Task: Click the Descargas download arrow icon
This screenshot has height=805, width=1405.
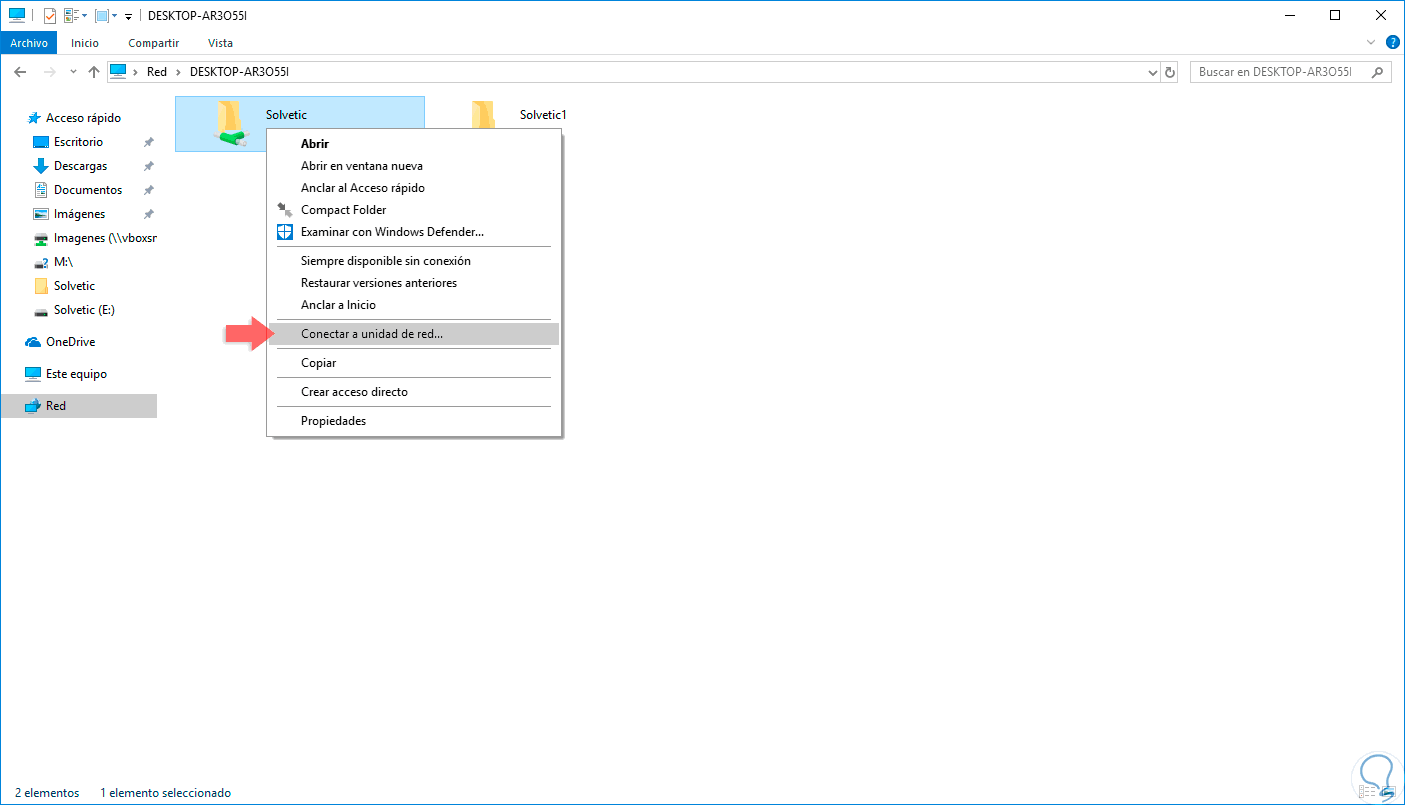Action: [x=41, y=166]
